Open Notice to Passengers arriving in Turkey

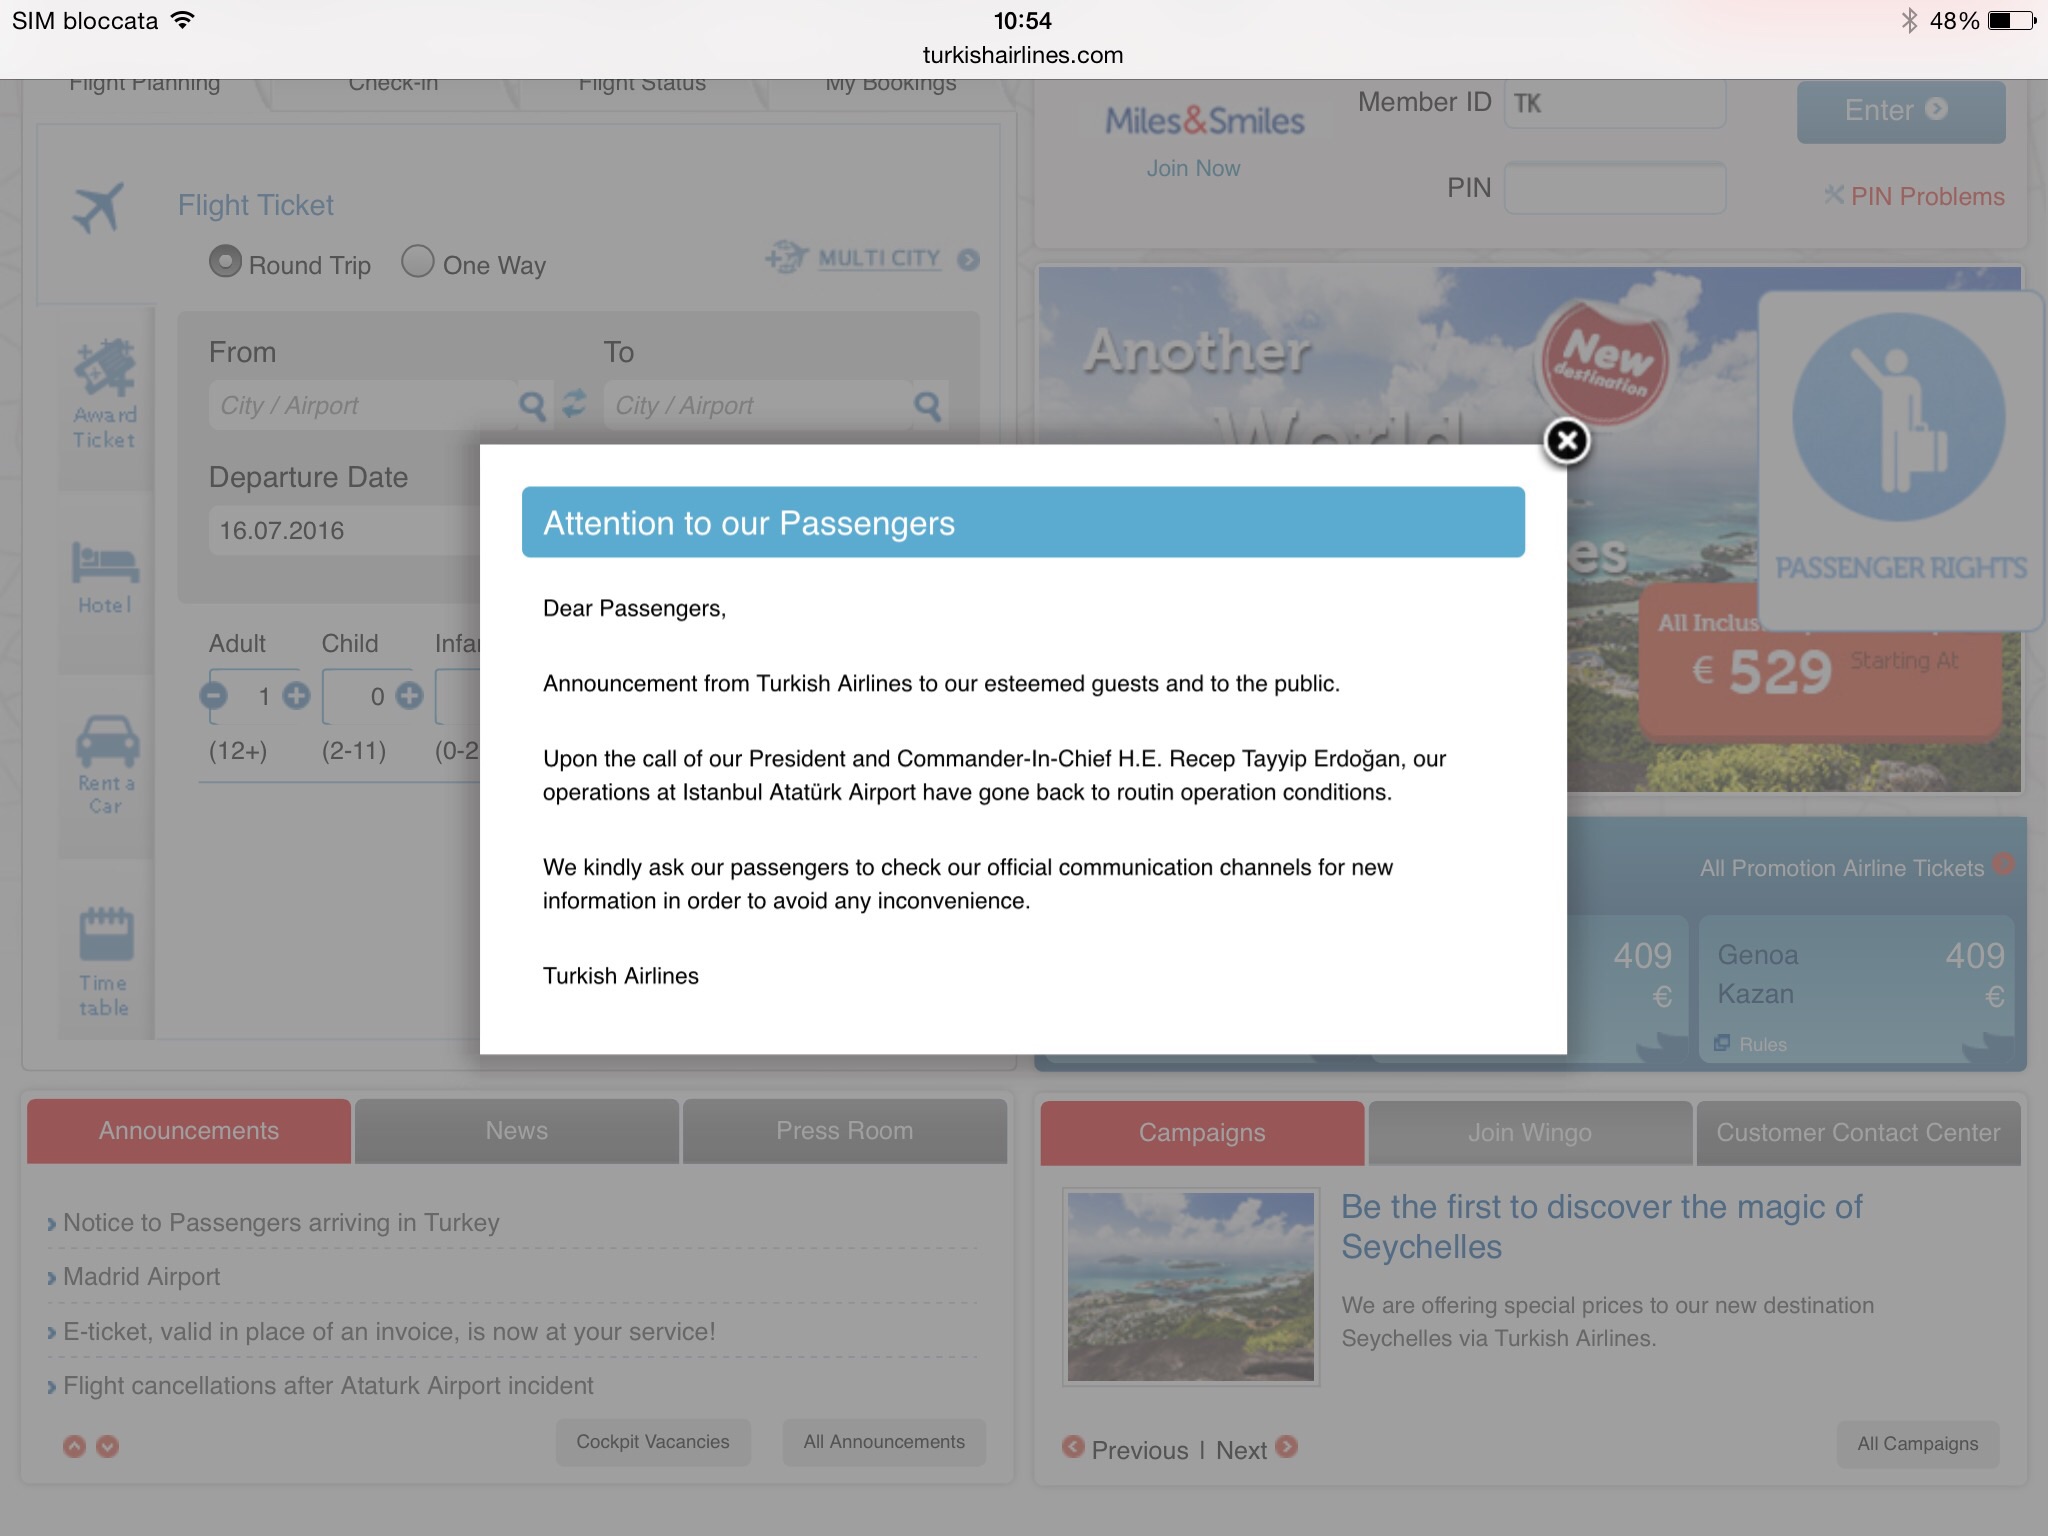tap(281, 1222)
